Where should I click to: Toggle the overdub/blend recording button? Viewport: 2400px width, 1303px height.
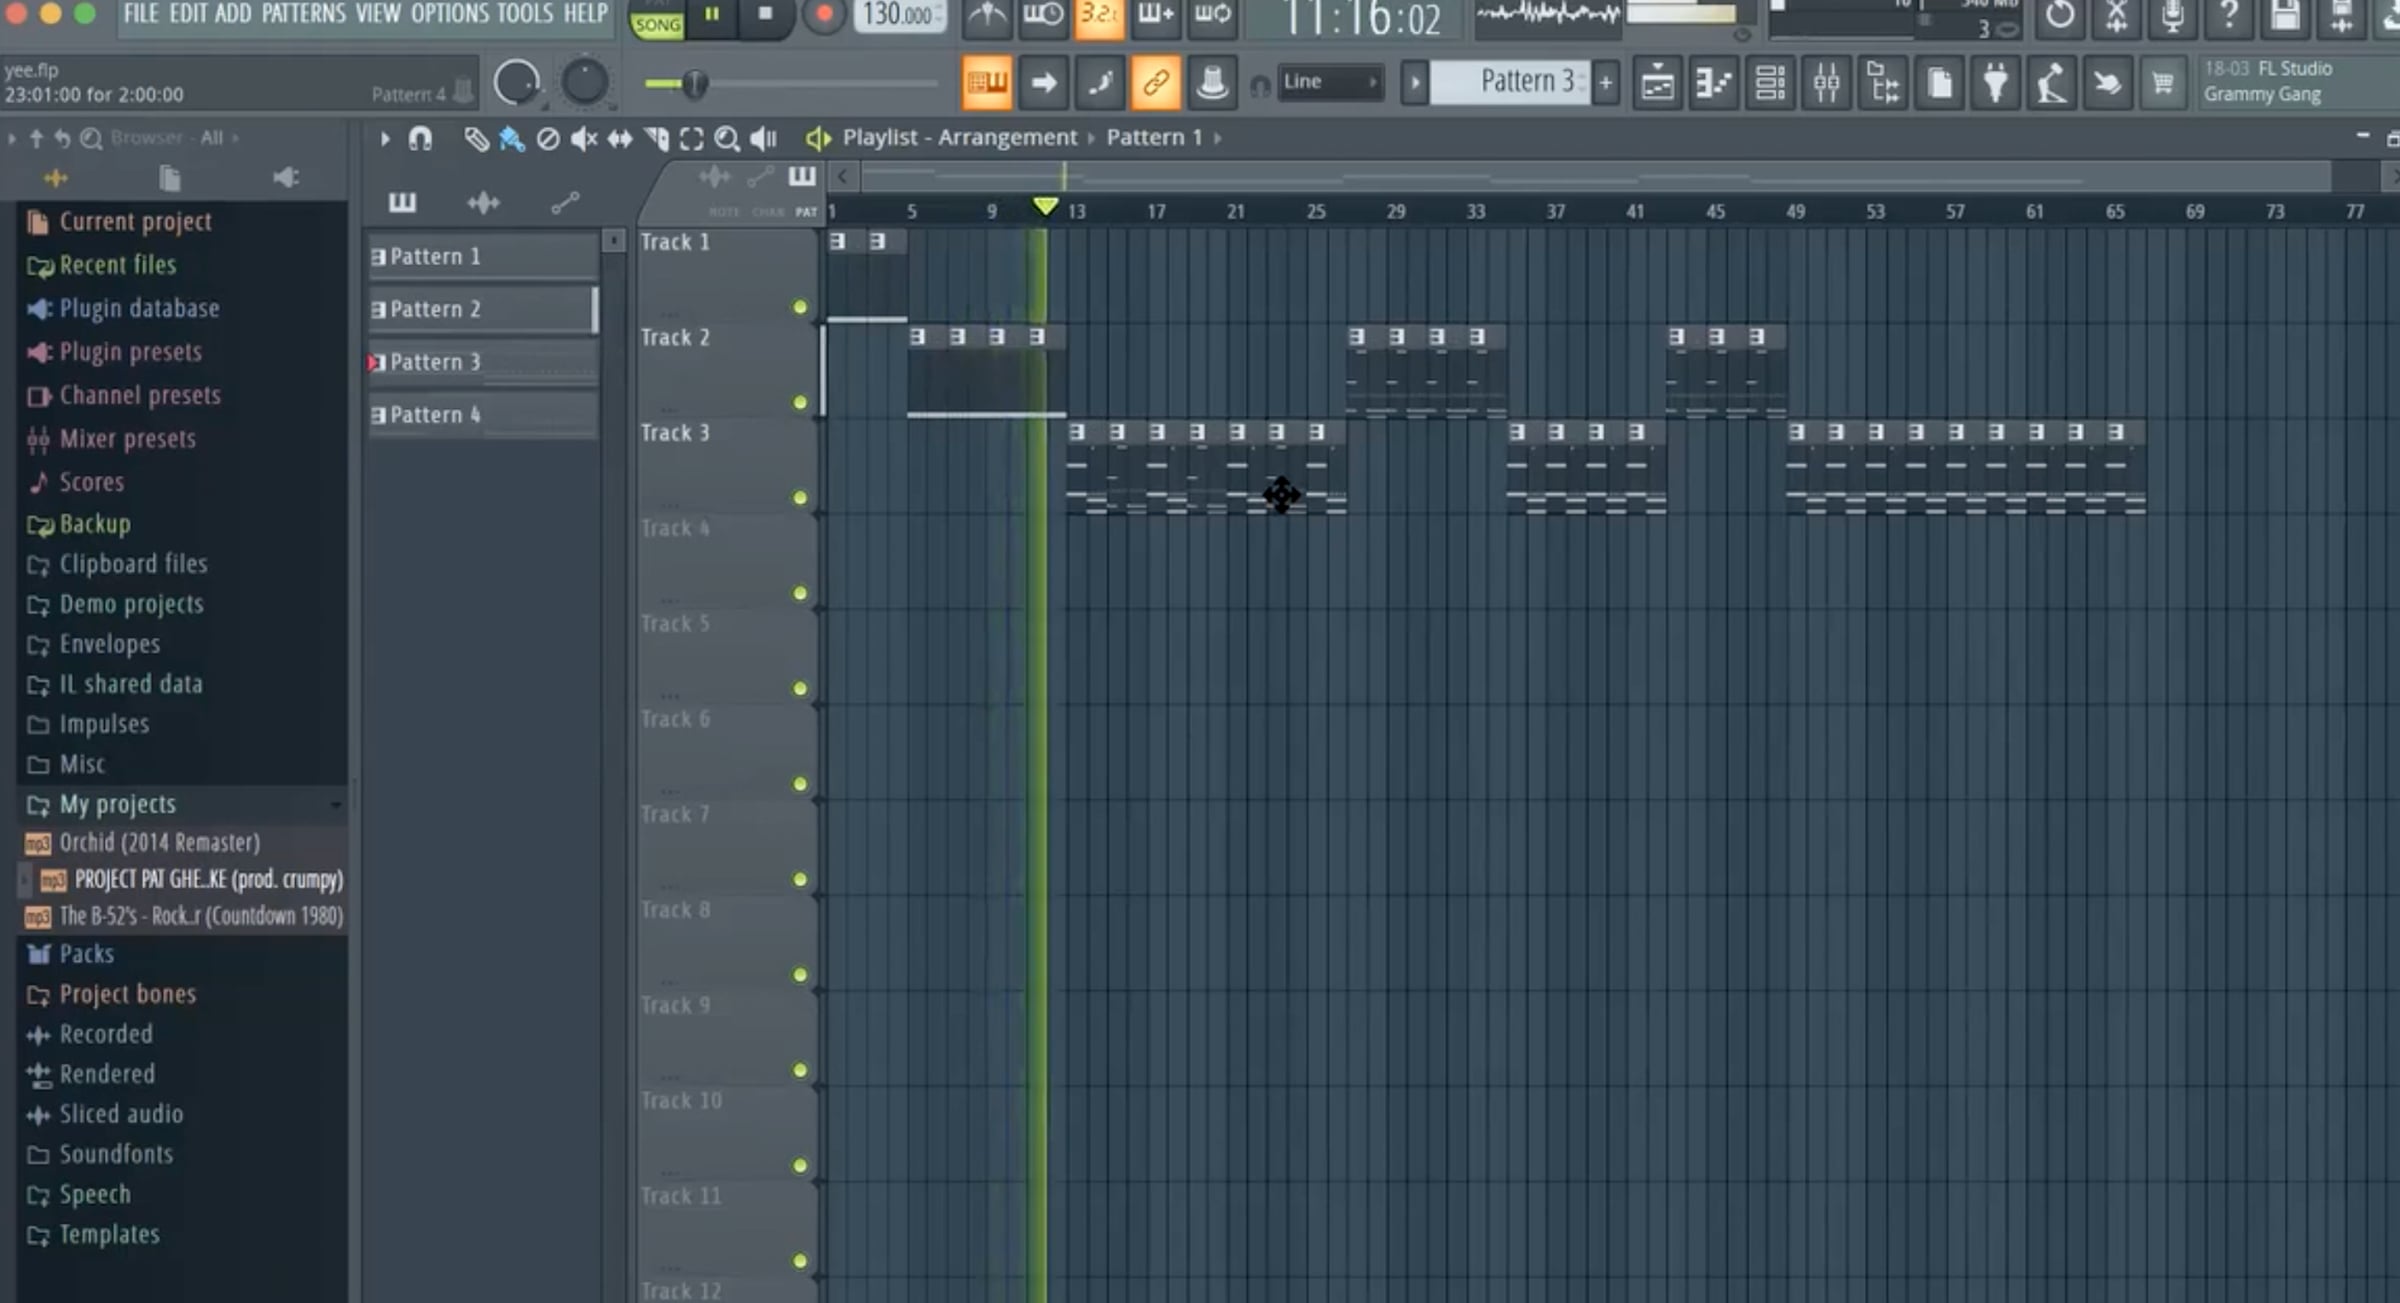click(1155, 16)
